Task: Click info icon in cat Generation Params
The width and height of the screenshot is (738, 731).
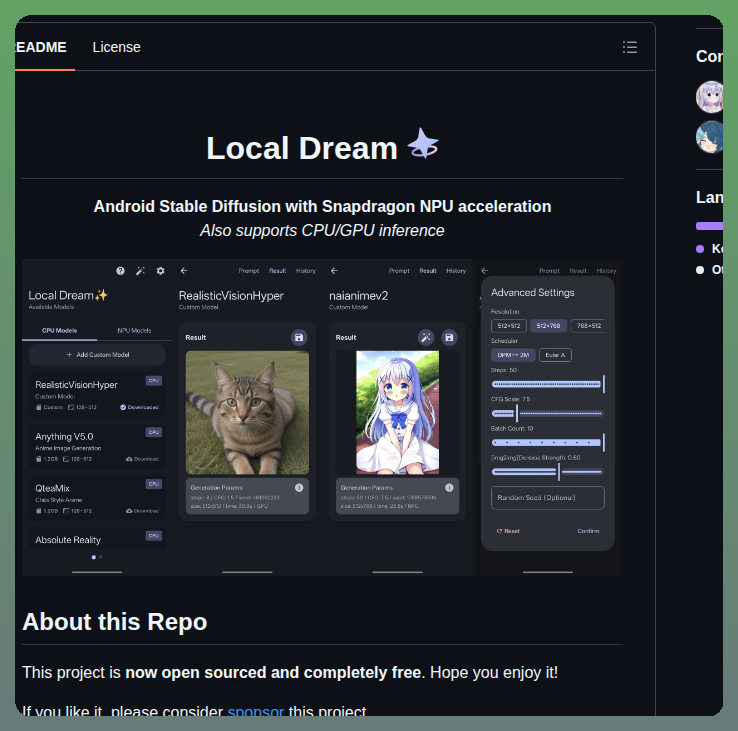Action: click(x=299, y=488)
